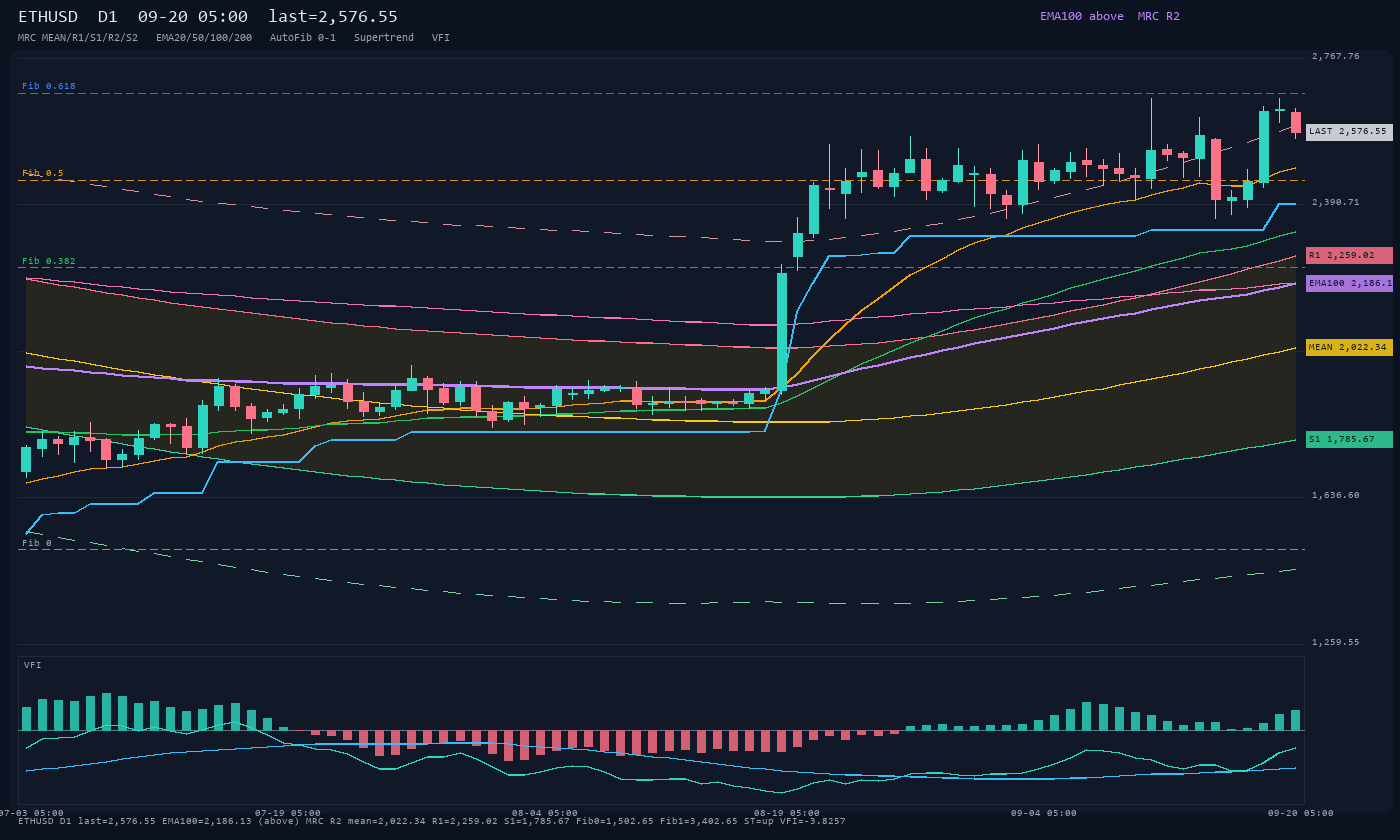Screen dimensions: 1400x840
Task: Click the Fib 0.5 level label
Action: tap(43, 174)
